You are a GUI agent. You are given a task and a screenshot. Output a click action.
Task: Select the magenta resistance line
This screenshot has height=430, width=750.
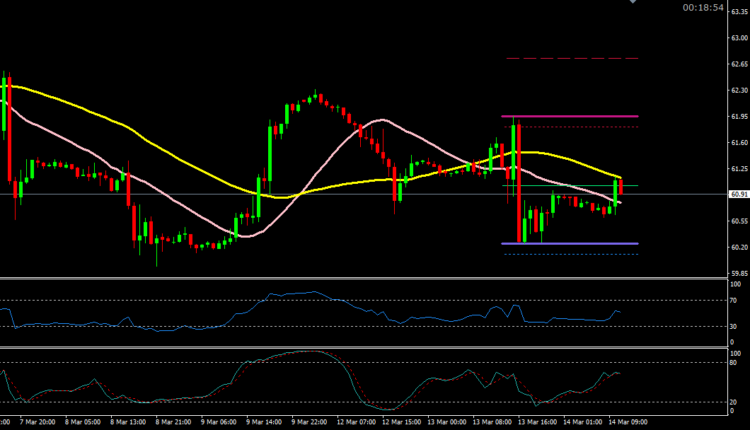point(570,117)
